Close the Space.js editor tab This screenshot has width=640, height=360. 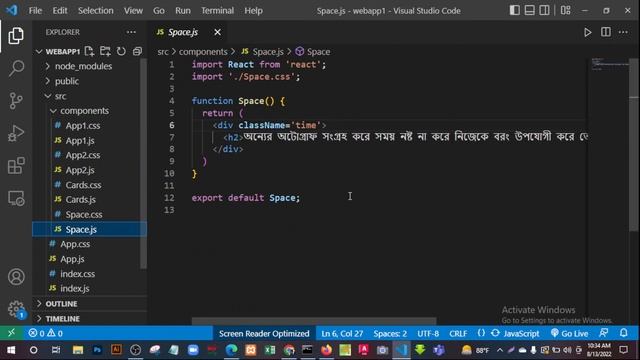pyautogui.click(x=218, y=32)
